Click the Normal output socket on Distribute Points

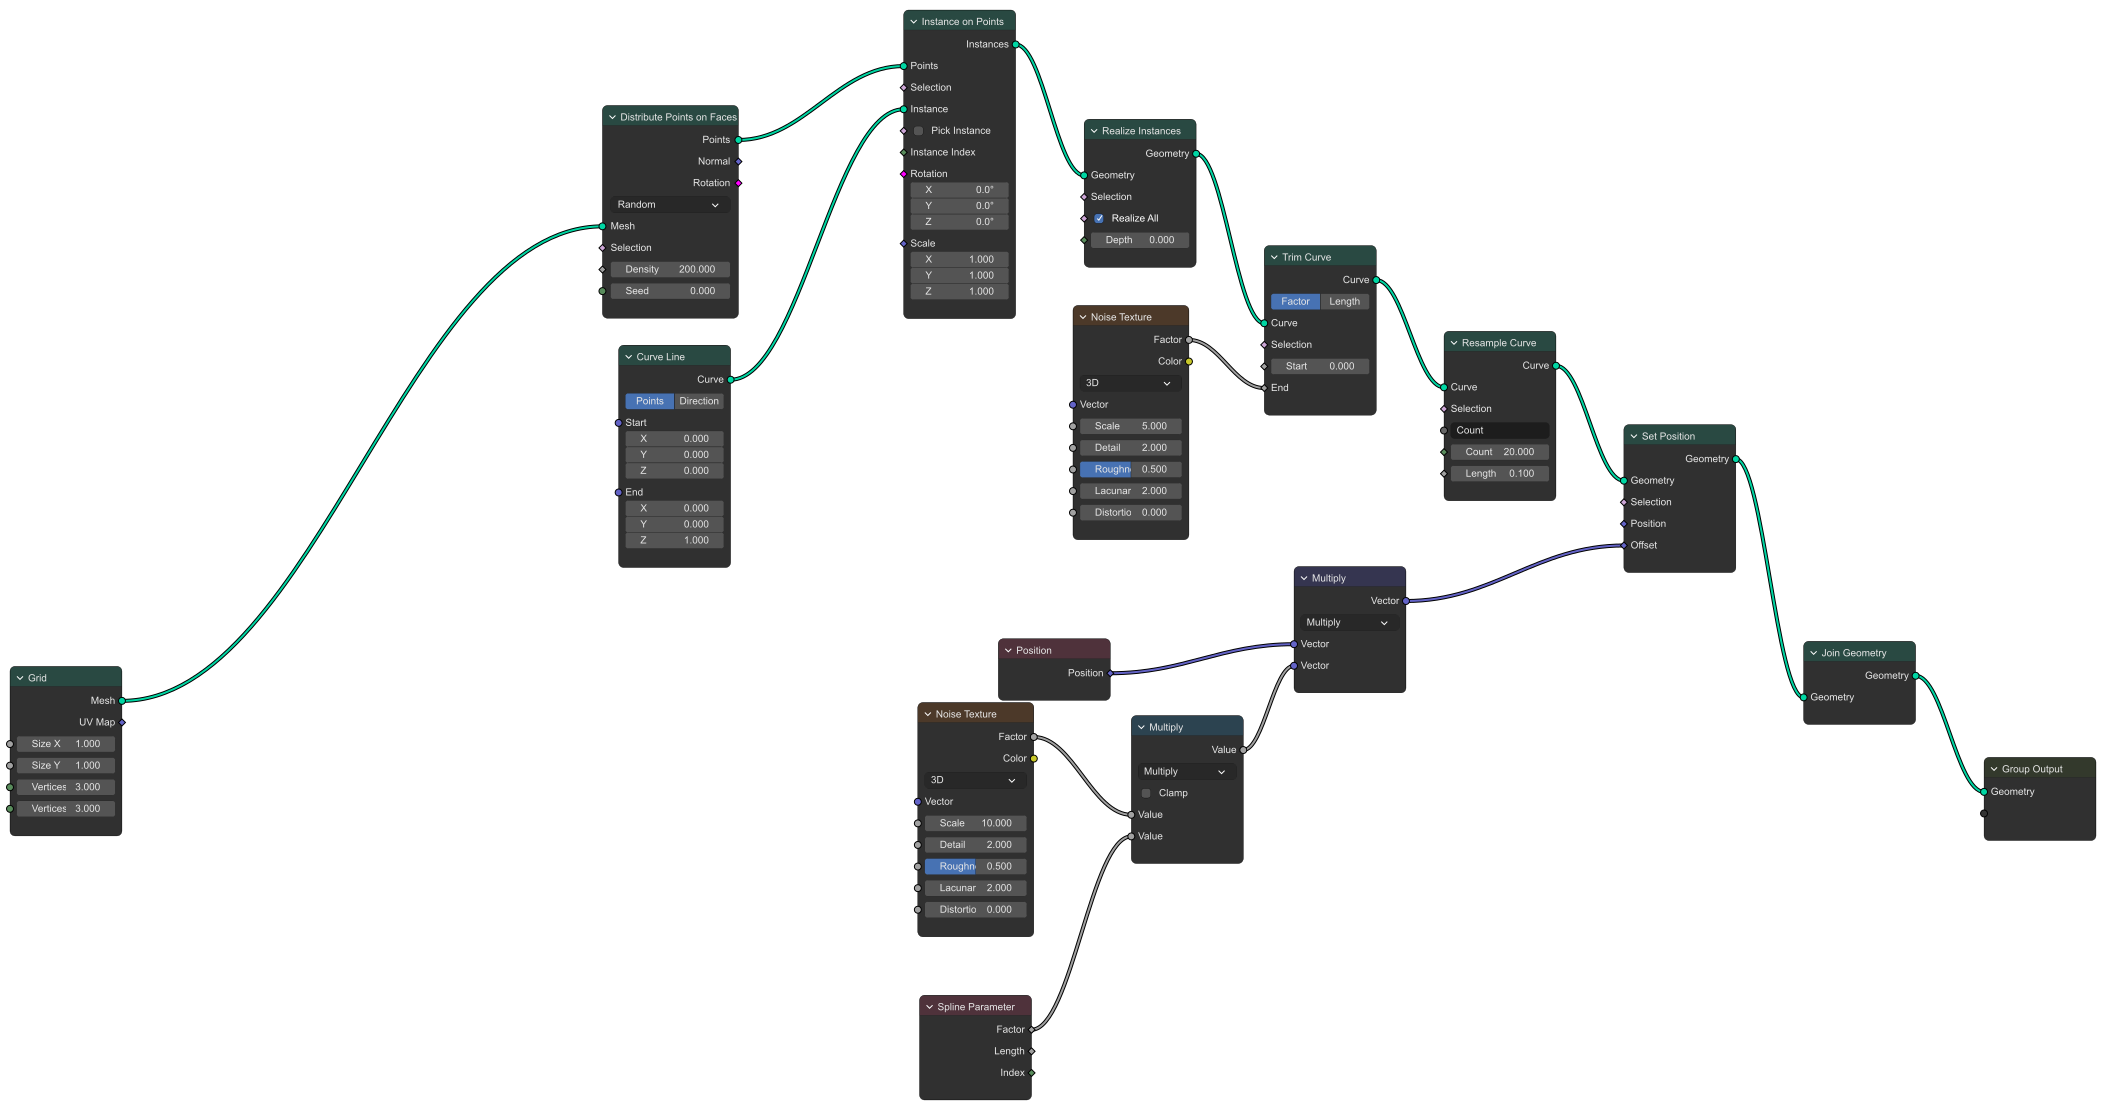[738, 161]
